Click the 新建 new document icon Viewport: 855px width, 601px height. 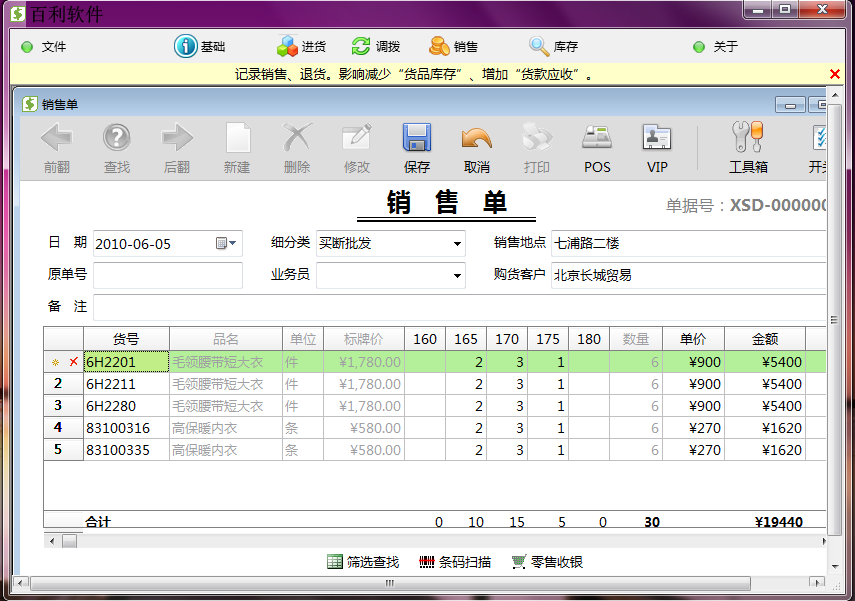pyautogui.click(x=238, y=137)
